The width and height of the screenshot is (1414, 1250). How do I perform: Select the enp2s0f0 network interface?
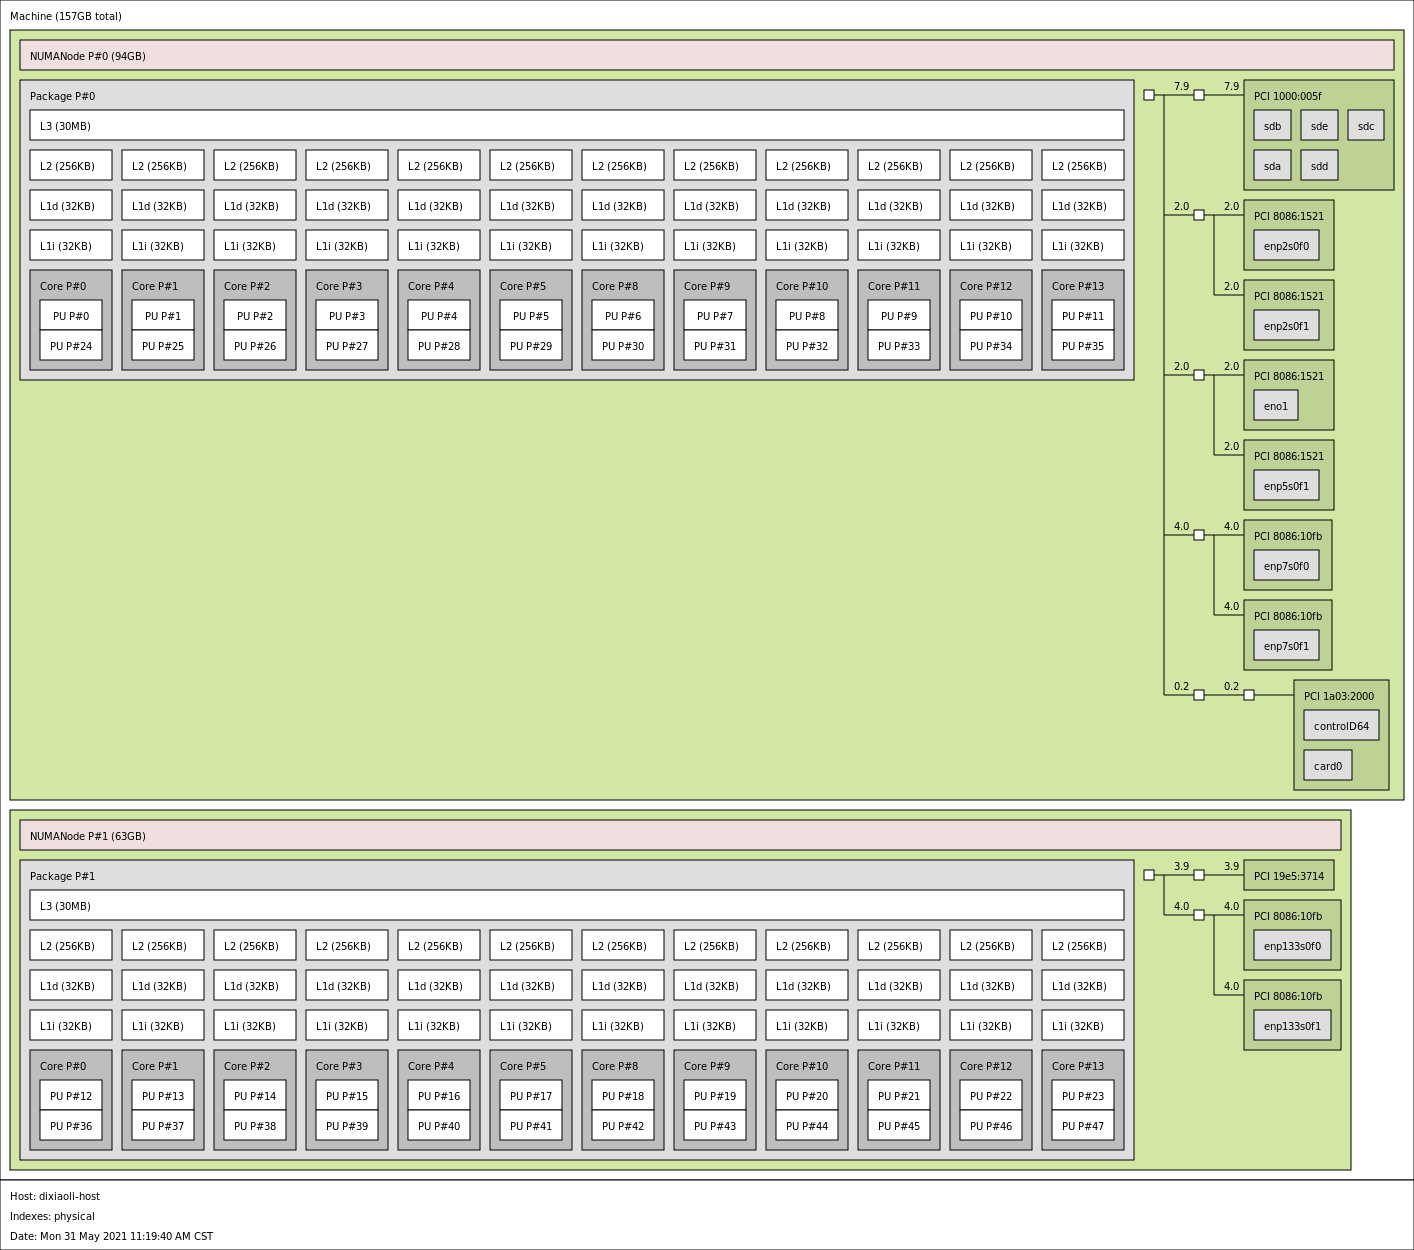(1286, 246)
